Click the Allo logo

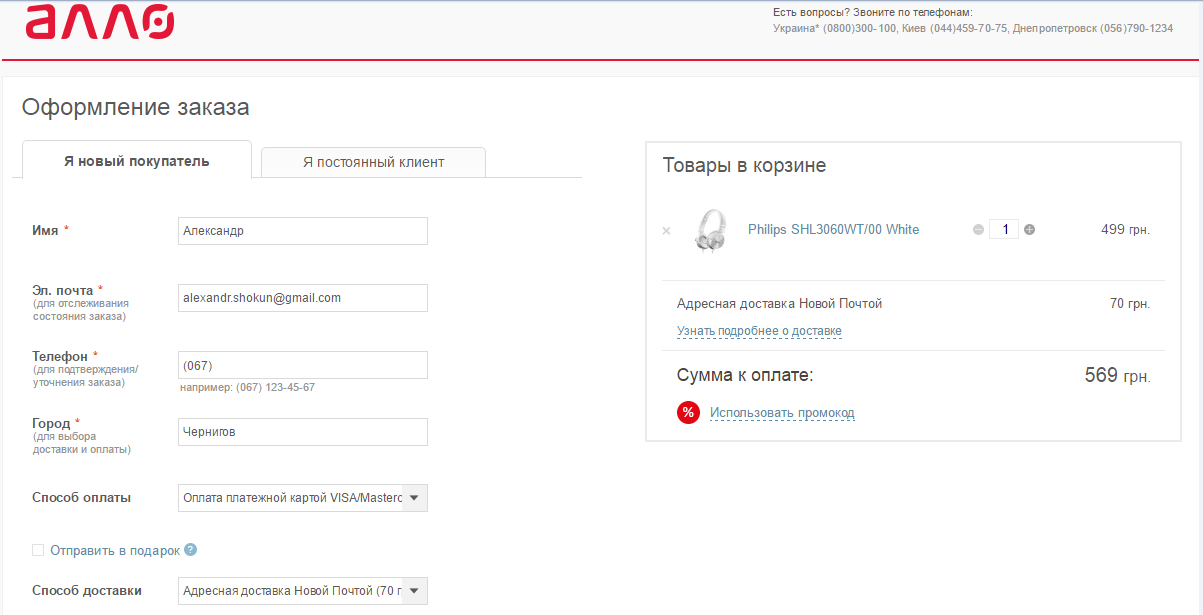(100, 23)
